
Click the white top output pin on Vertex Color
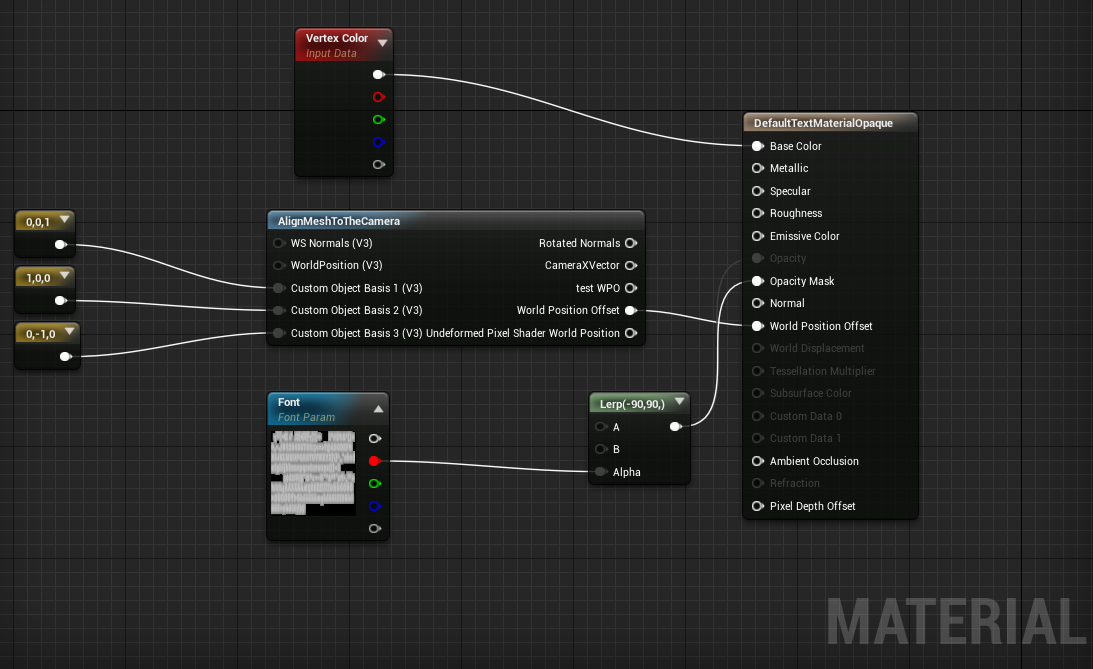378,73
